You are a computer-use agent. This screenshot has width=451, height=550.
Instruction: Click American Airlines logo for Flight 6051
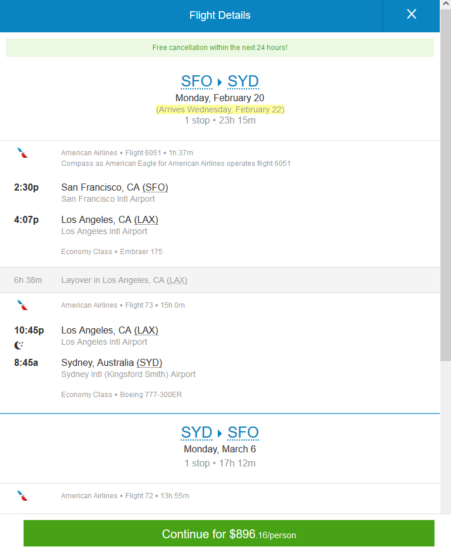(x=23, y=153)
